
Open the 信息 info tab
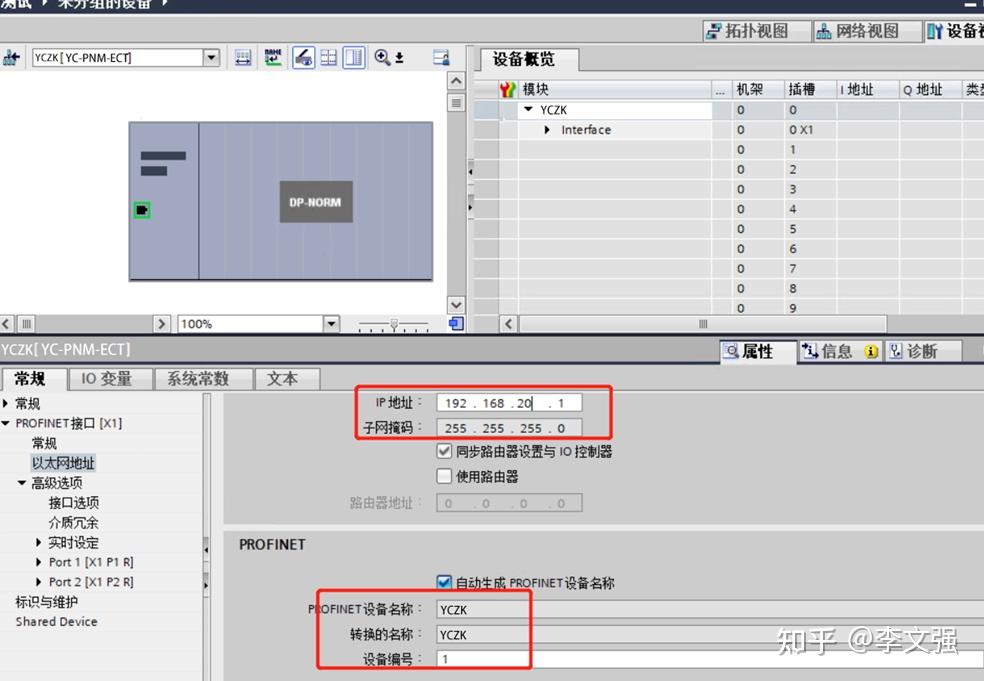(841, 351)
